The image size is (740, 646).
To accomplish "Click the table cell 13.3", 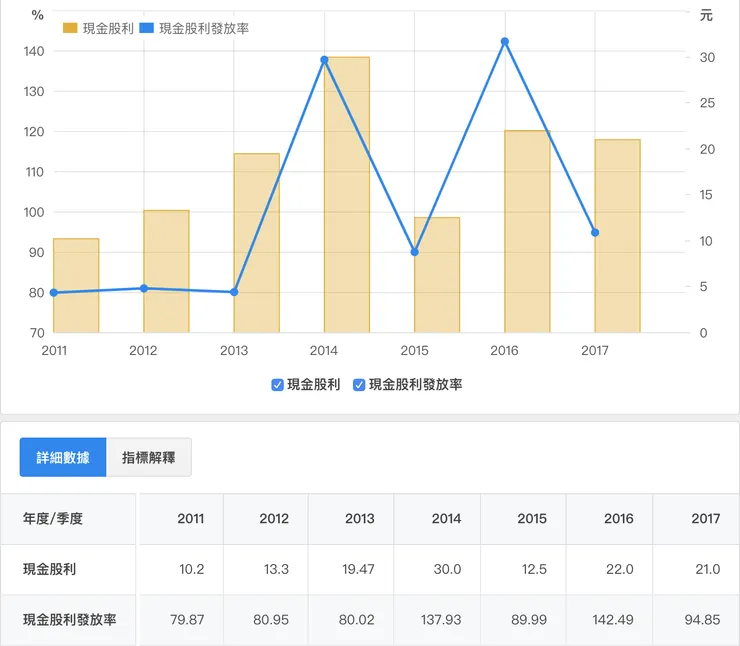I will [276, 569].
